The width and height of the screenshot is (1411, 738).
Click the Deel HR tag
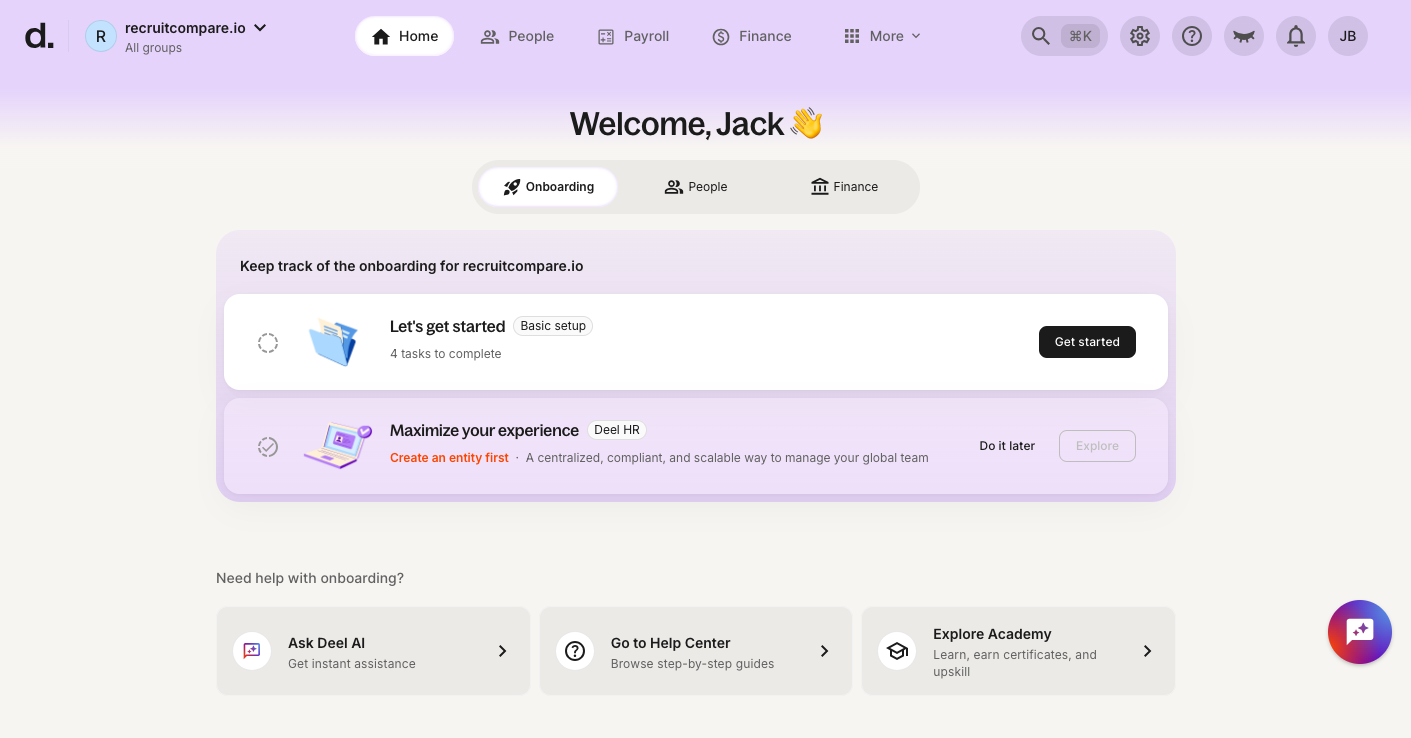(617, 430)
